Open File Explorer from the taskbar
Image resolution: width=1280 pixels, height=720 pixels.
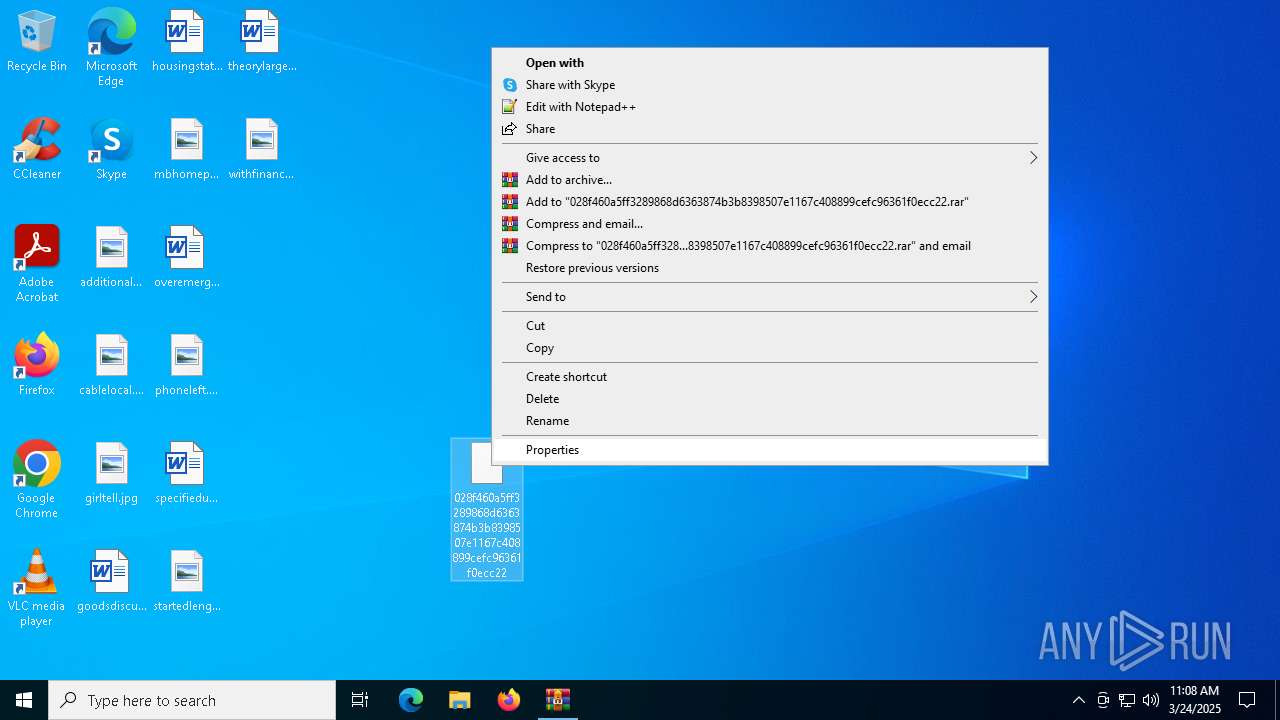pos(460,700)
